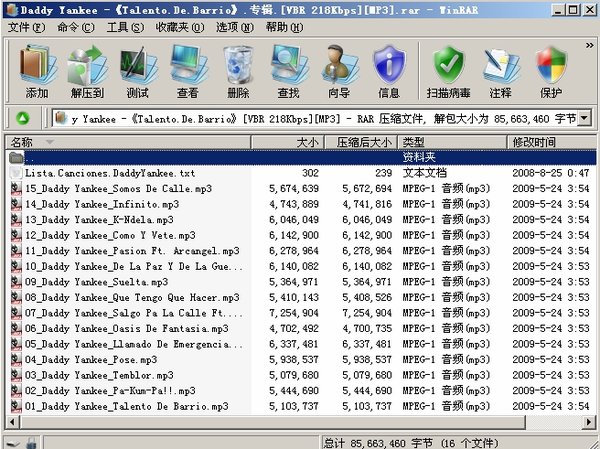Open the 工具(S) menu

point(126,28)
